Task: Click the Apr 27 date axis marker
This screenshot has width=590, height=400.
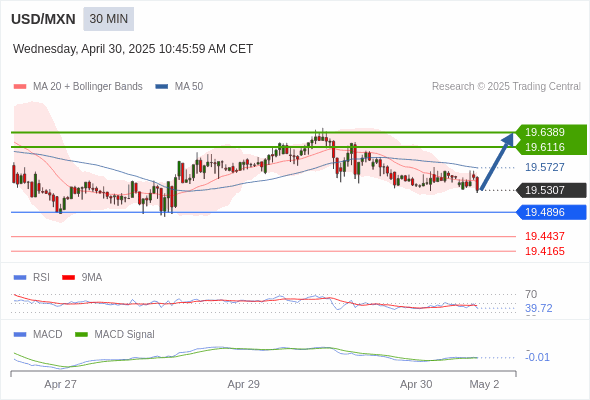Action: (60, 384)
